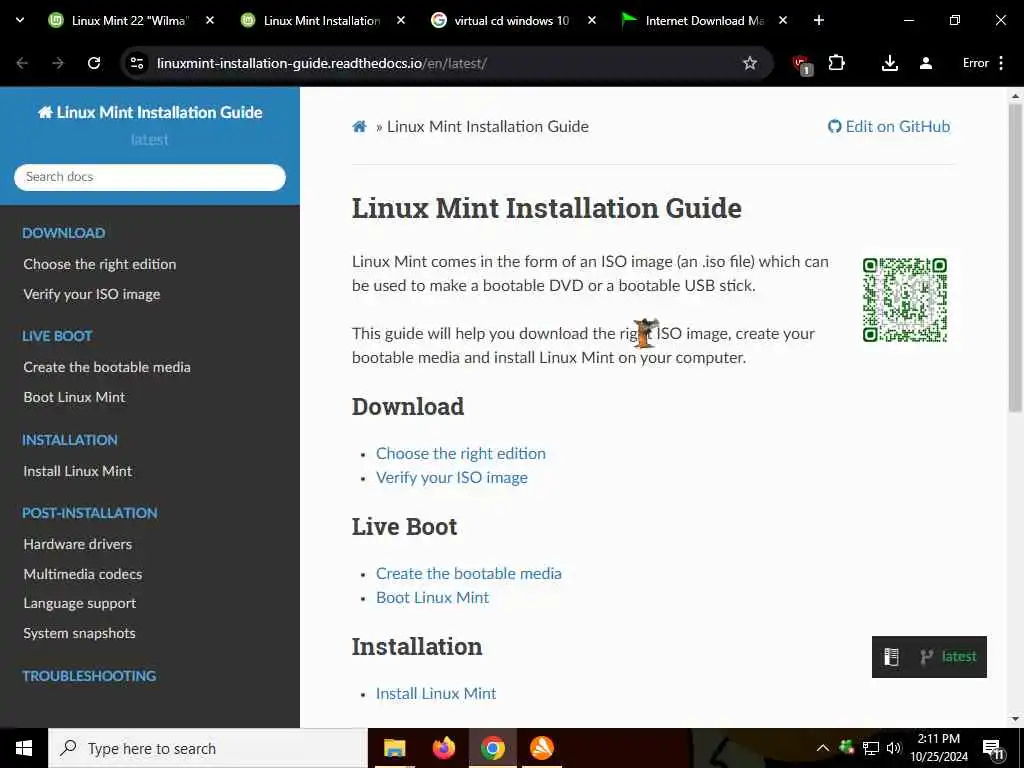Screen dimensions: 1024x768
Task: Select the Linux Mint Installation tab
Action: [x=322, y=21]
